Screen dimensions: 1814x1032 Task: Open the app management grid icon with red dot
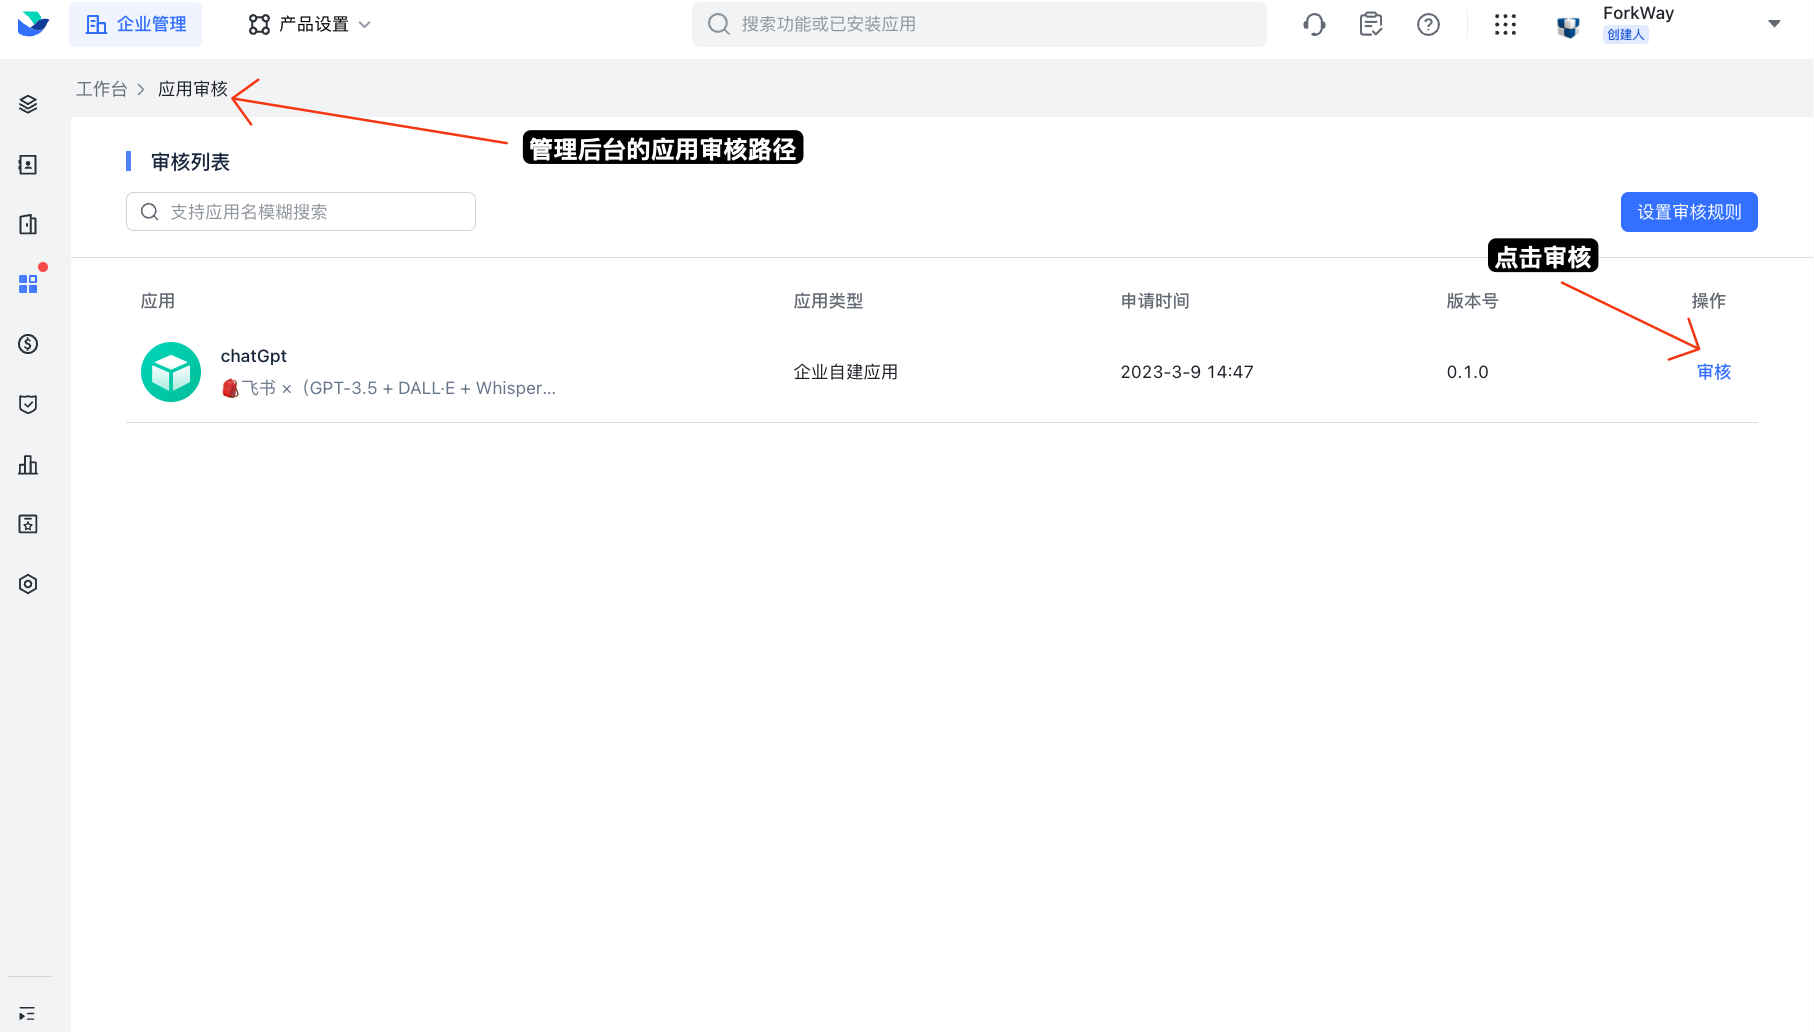click(28, 284)
